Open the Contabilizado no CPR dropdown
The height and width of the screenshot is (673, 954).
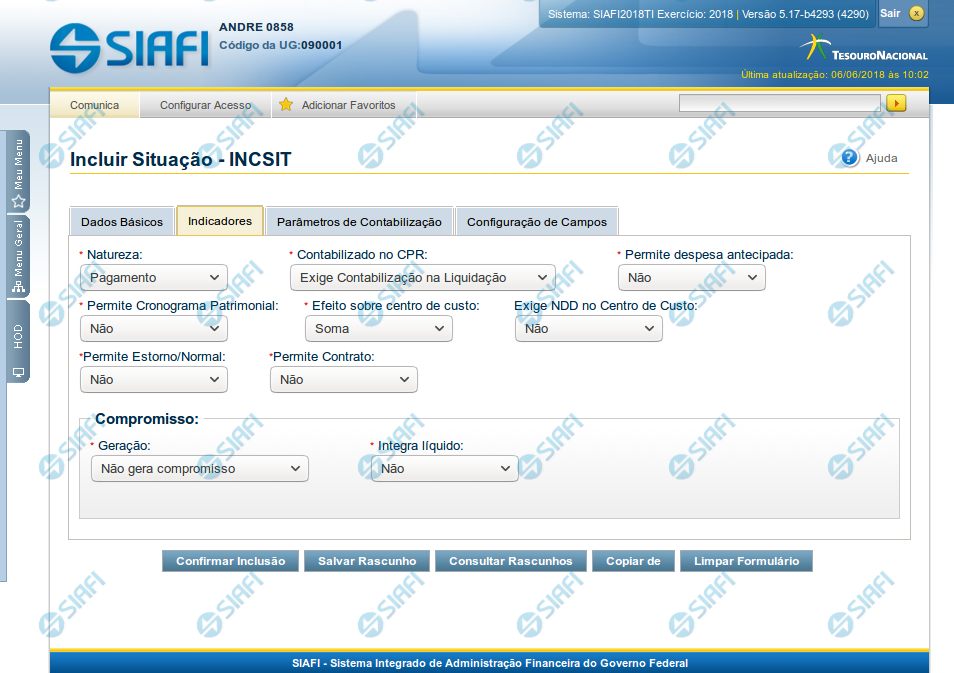pyautogui.click(x=422, y=278)
